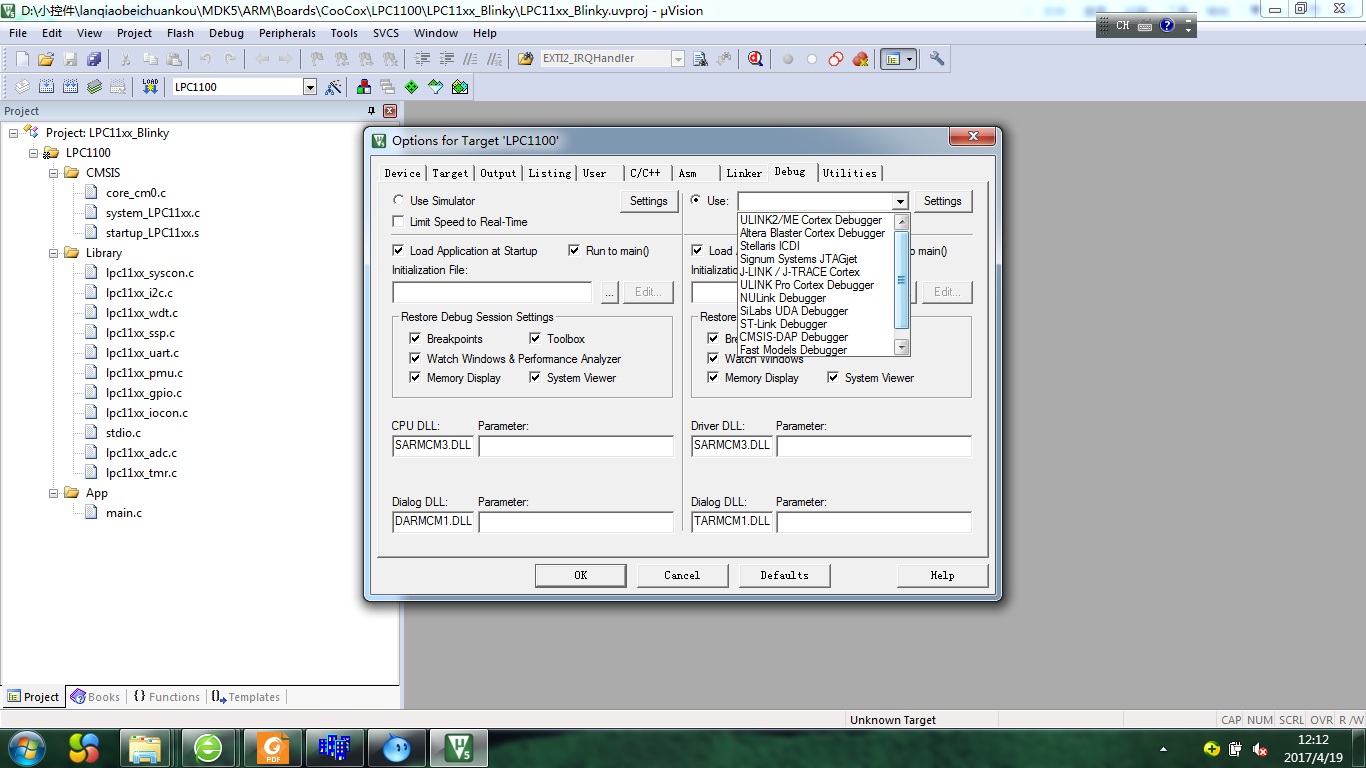Screen dimensions: 1366x768
Task: Toggle the Limit Speed to Real-Time checkbox
Action: [399, 222]
